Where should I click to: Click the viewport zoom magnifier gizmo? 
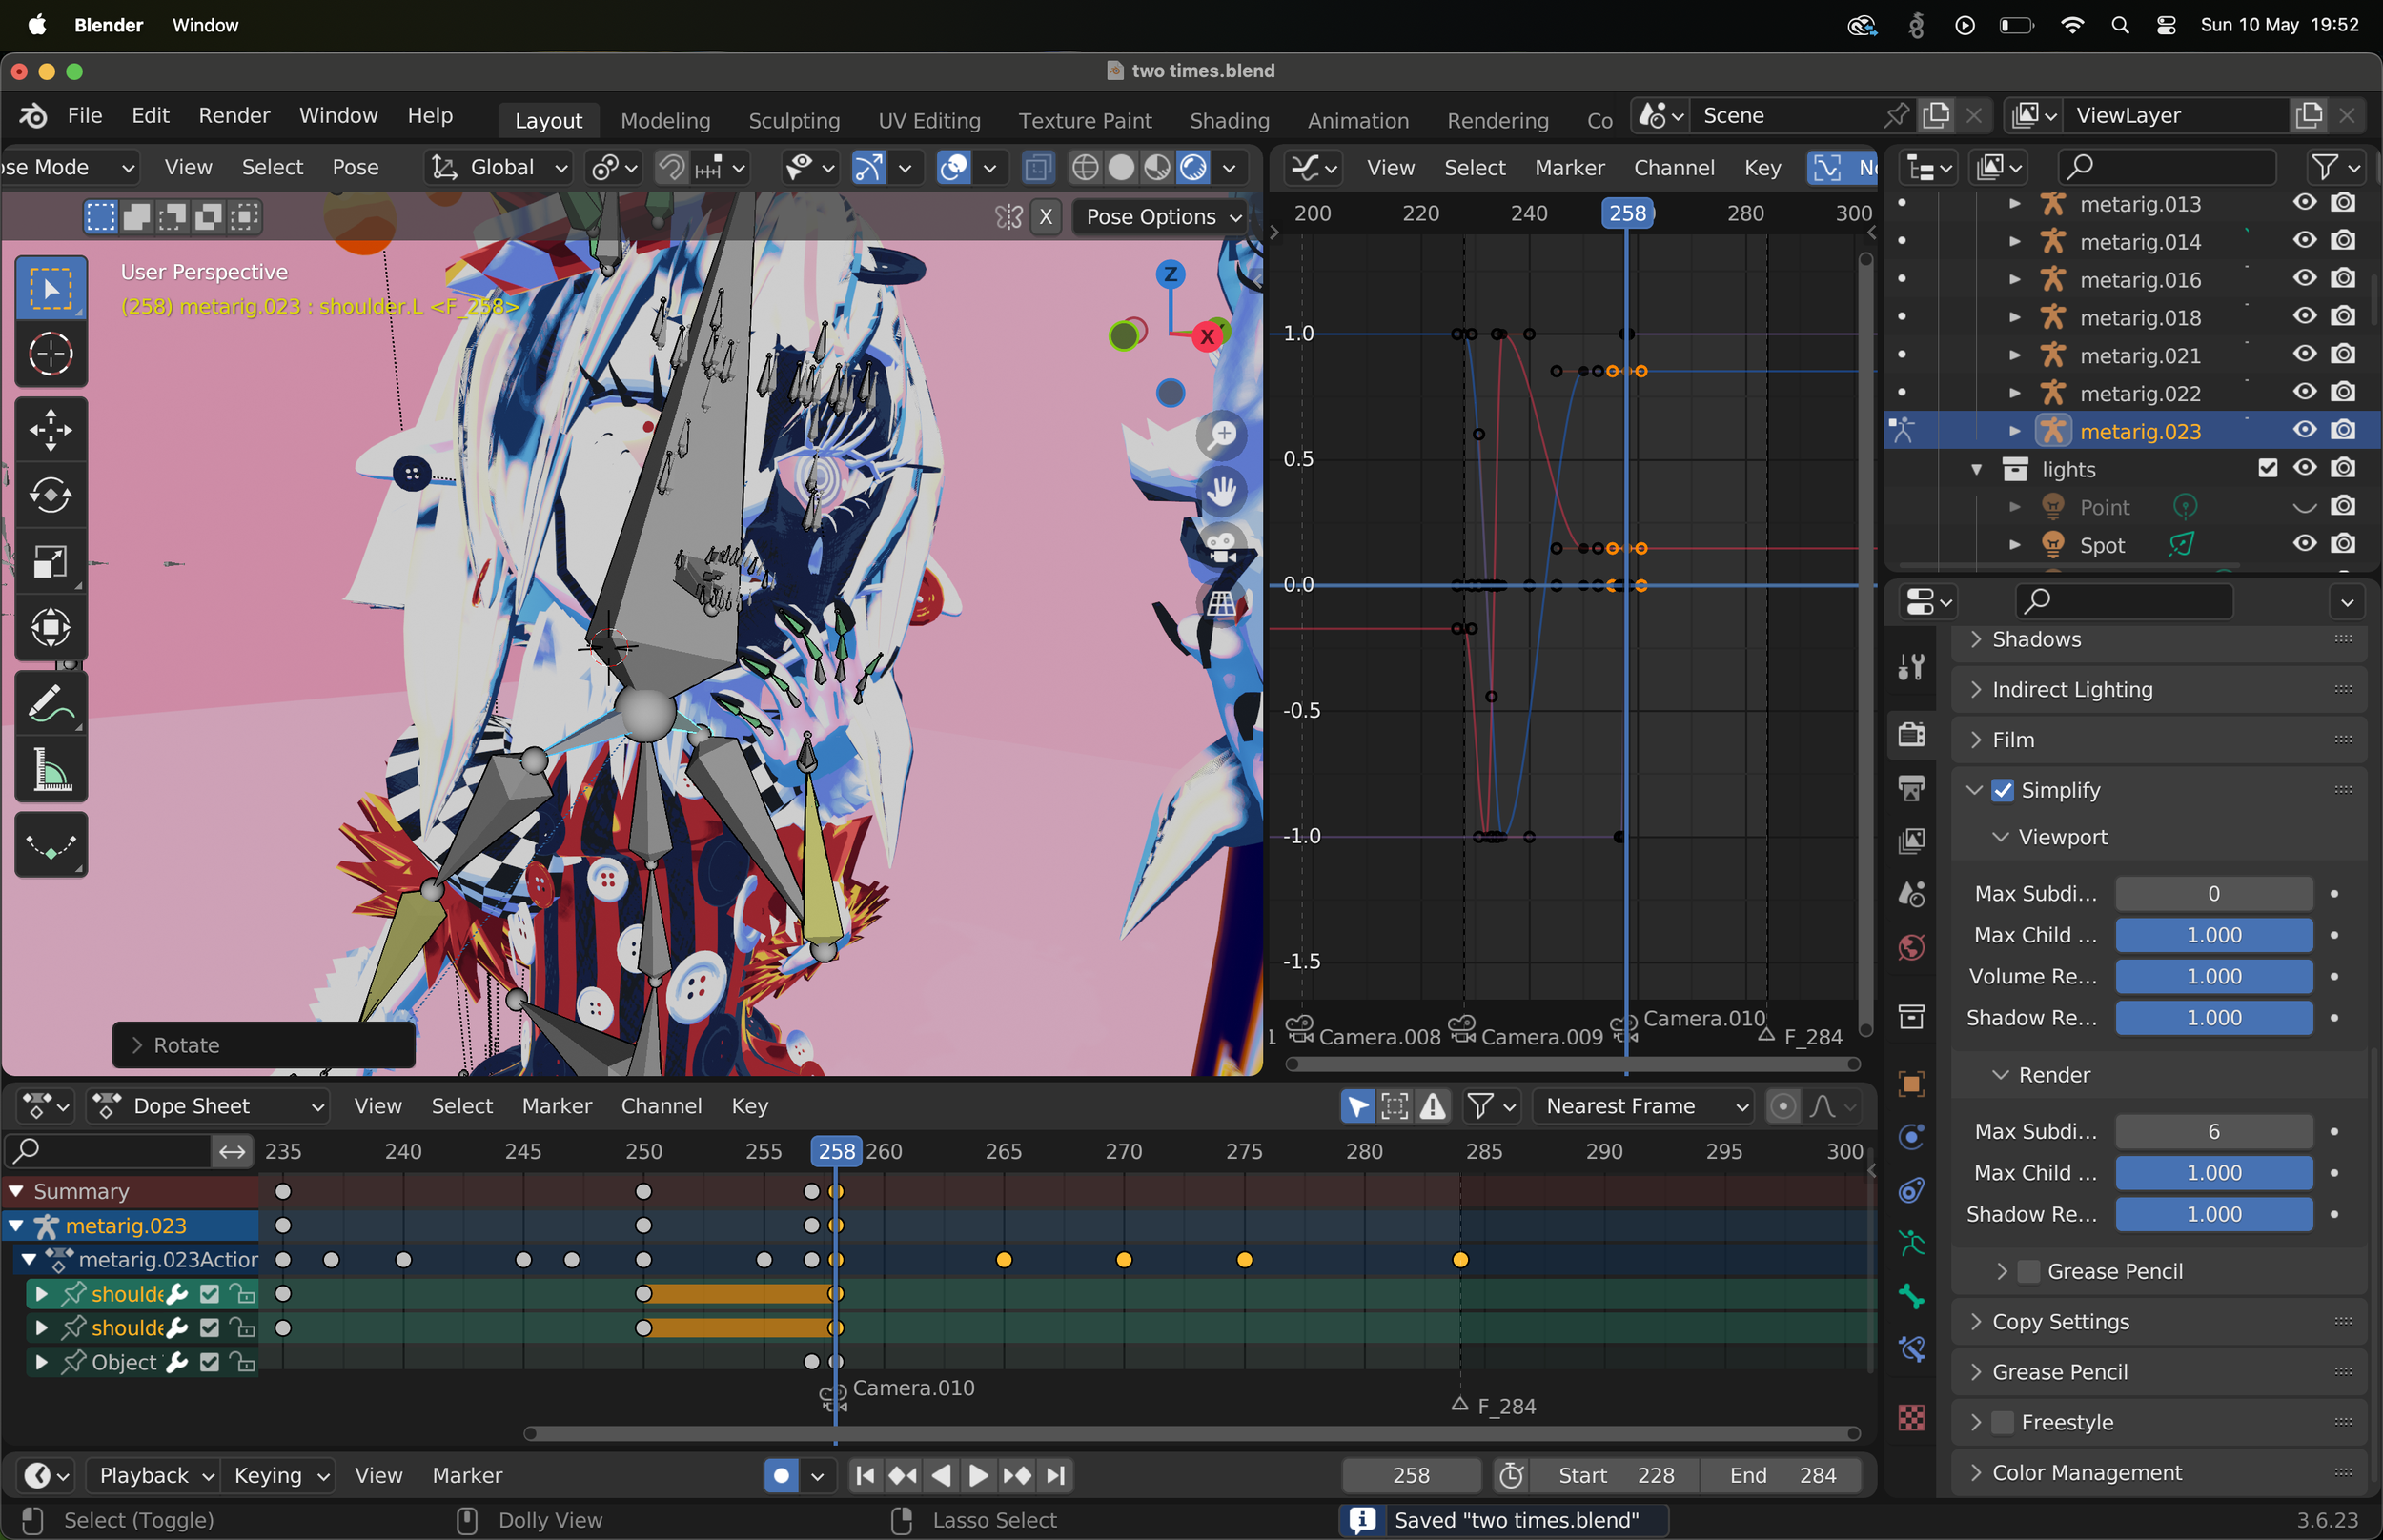[x=1221, y=435]
